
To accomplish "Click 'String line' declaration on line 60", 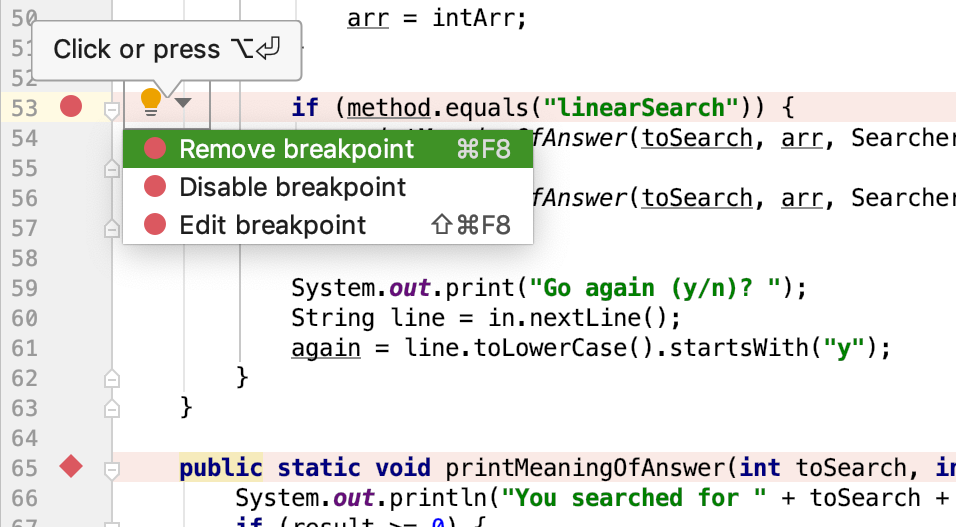I will click(x=368, y=318).
